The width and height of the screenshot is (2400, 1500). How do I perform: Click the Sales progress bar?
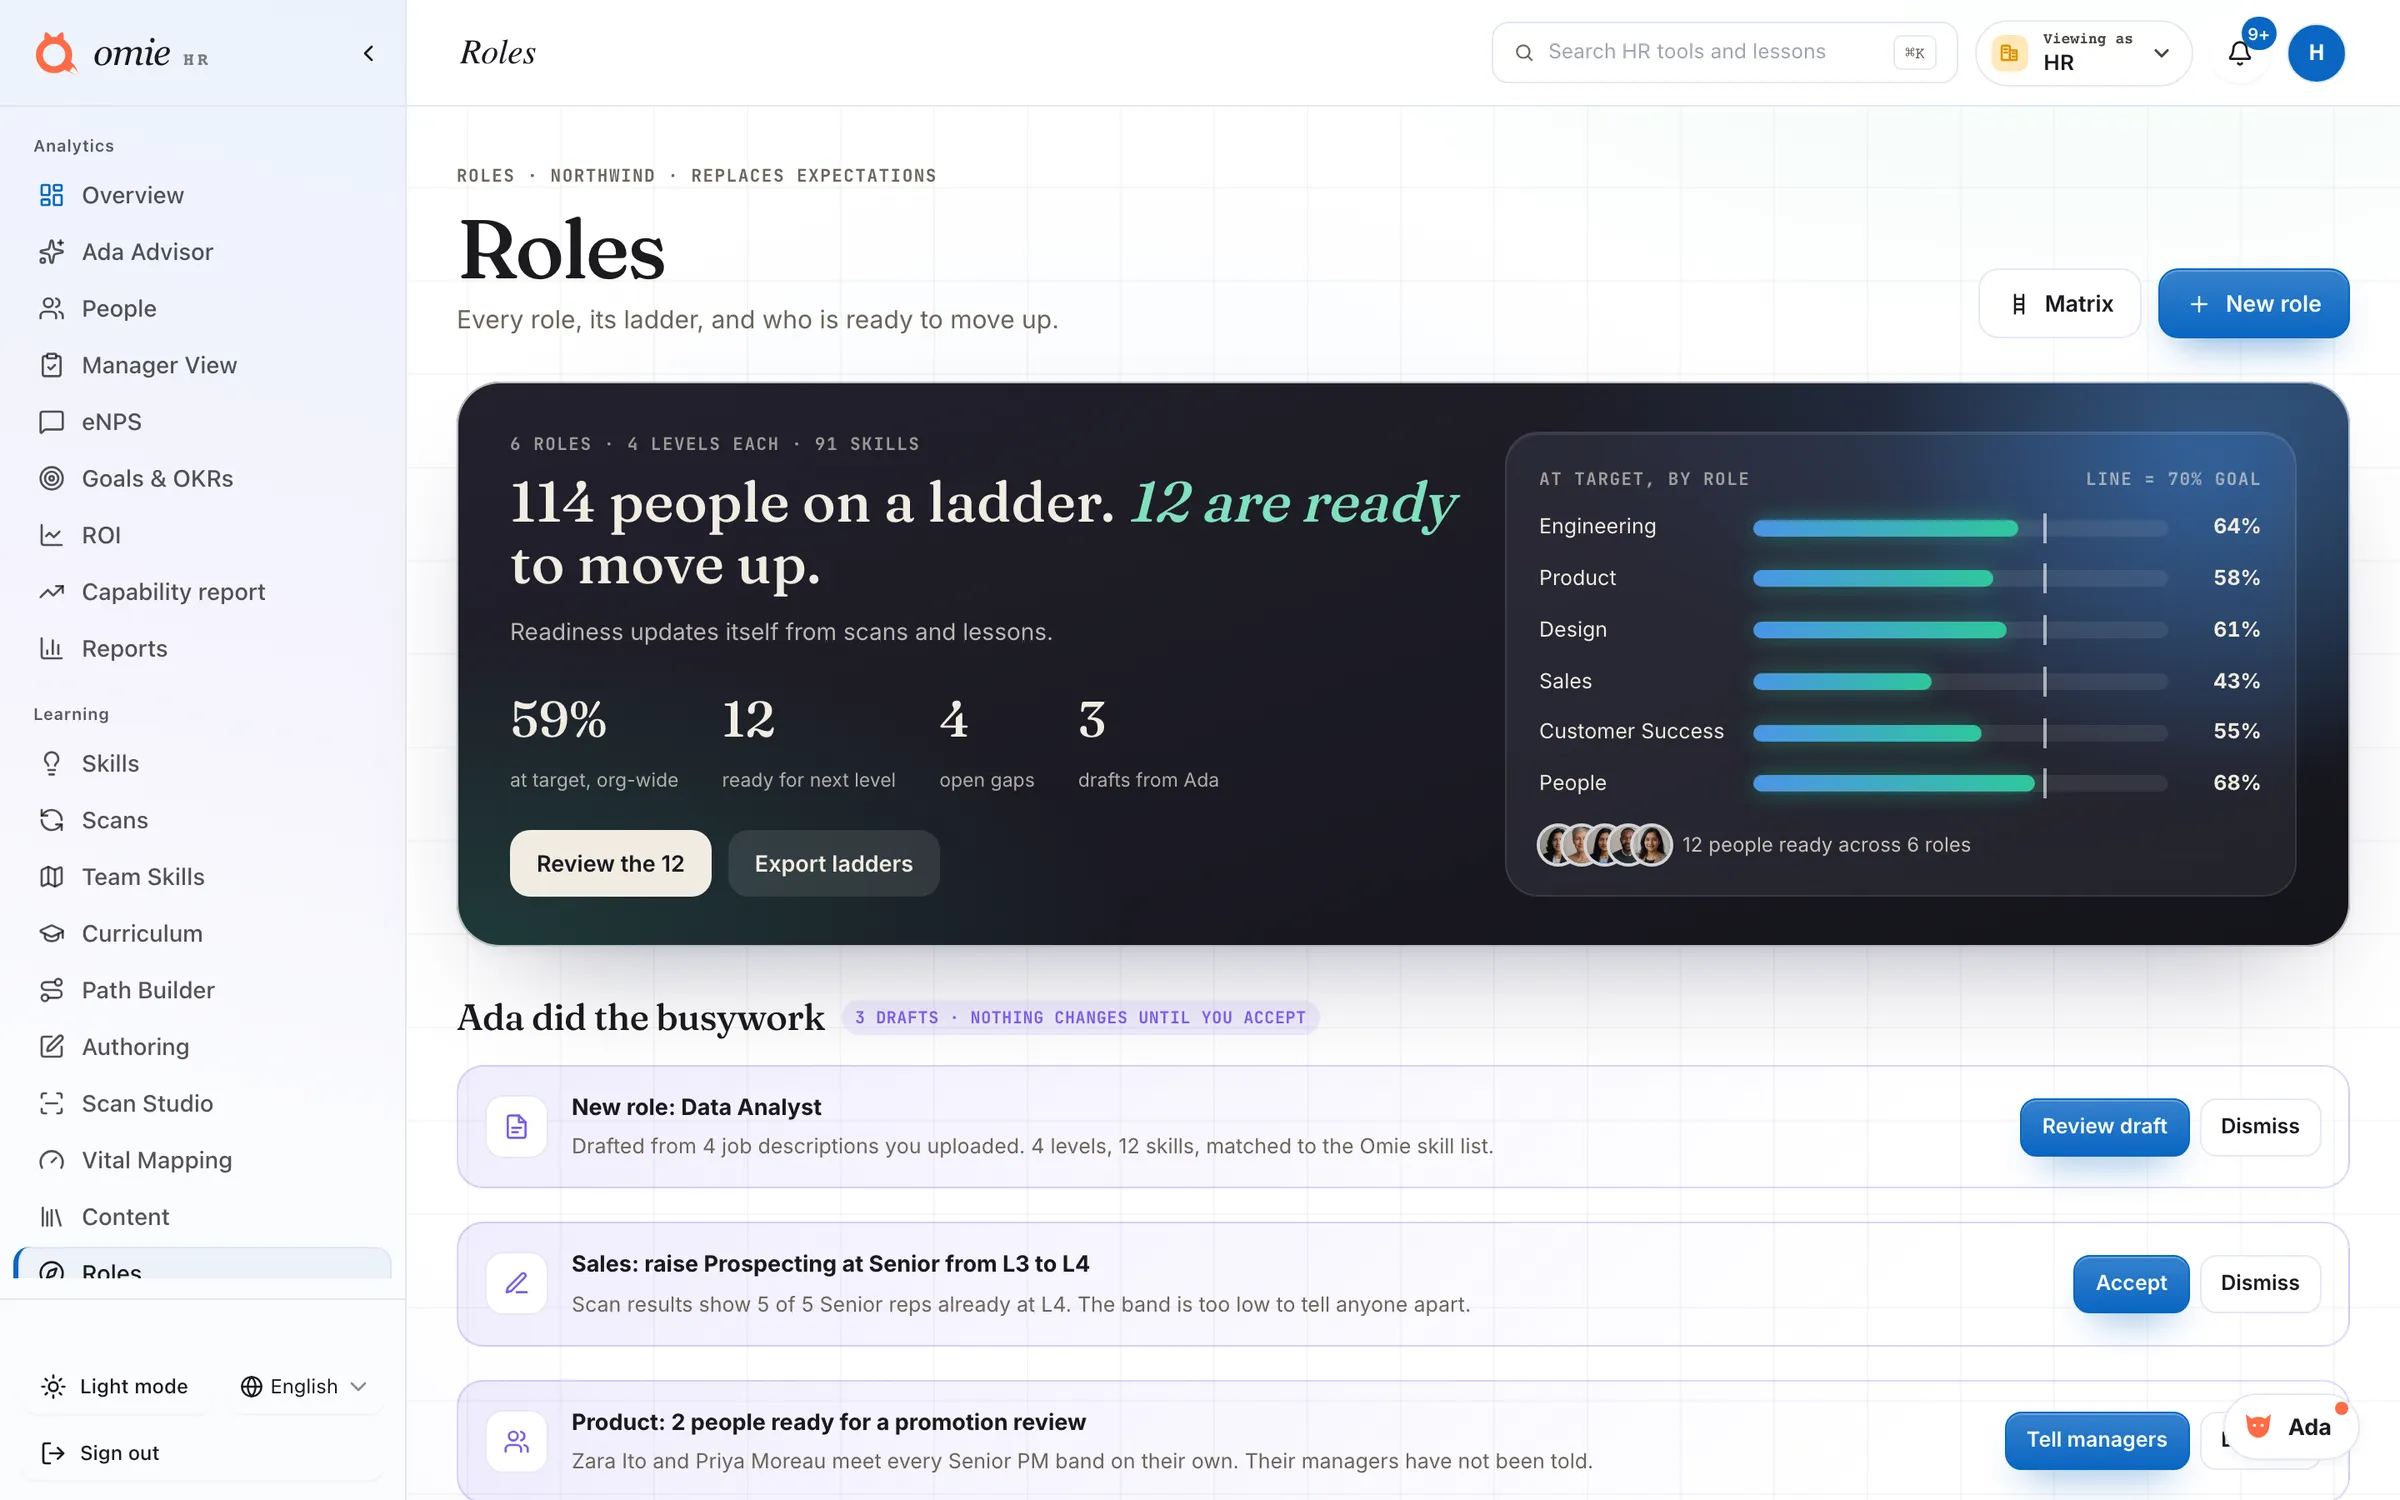pos(1960,682)
